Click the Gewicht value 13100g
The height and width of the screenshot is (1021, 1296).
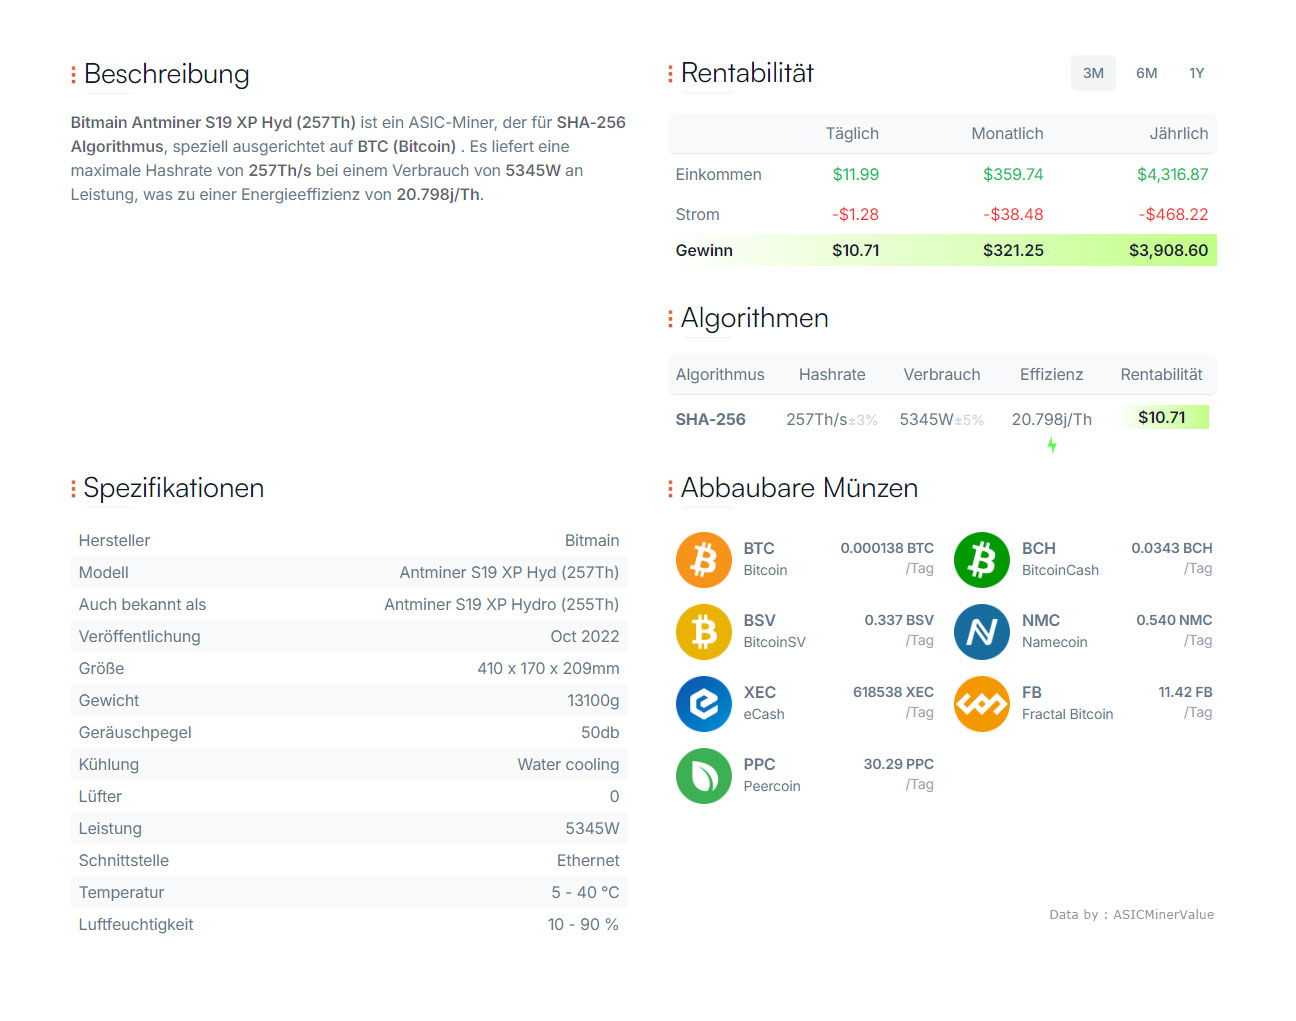(x=593, y=700)
